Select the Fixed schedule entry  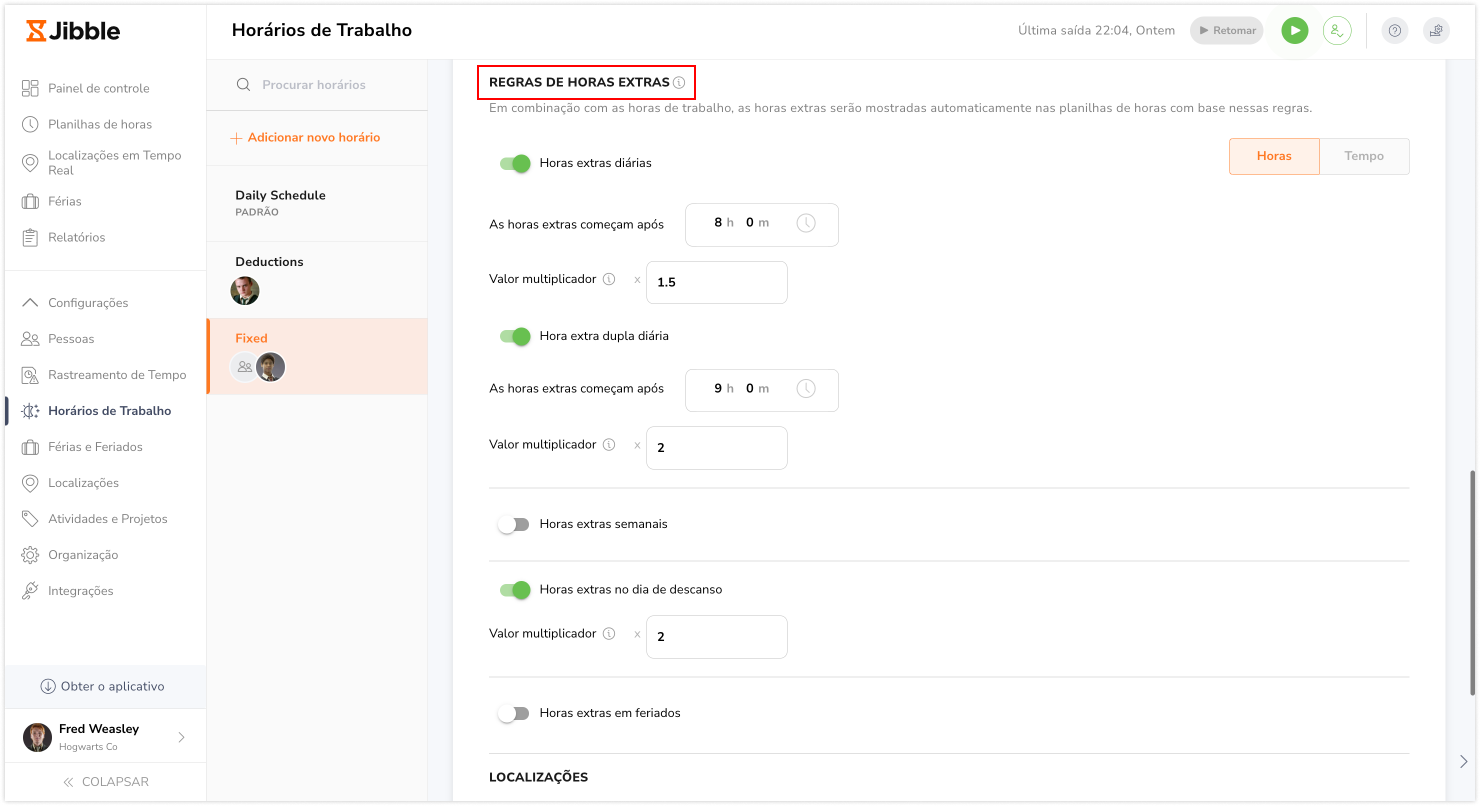(x=317, y=356)
